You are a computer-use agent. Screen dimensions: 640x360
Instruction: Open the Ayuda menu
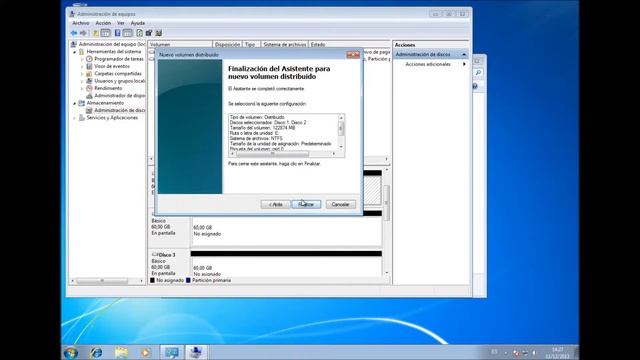(x=138, y=23)
